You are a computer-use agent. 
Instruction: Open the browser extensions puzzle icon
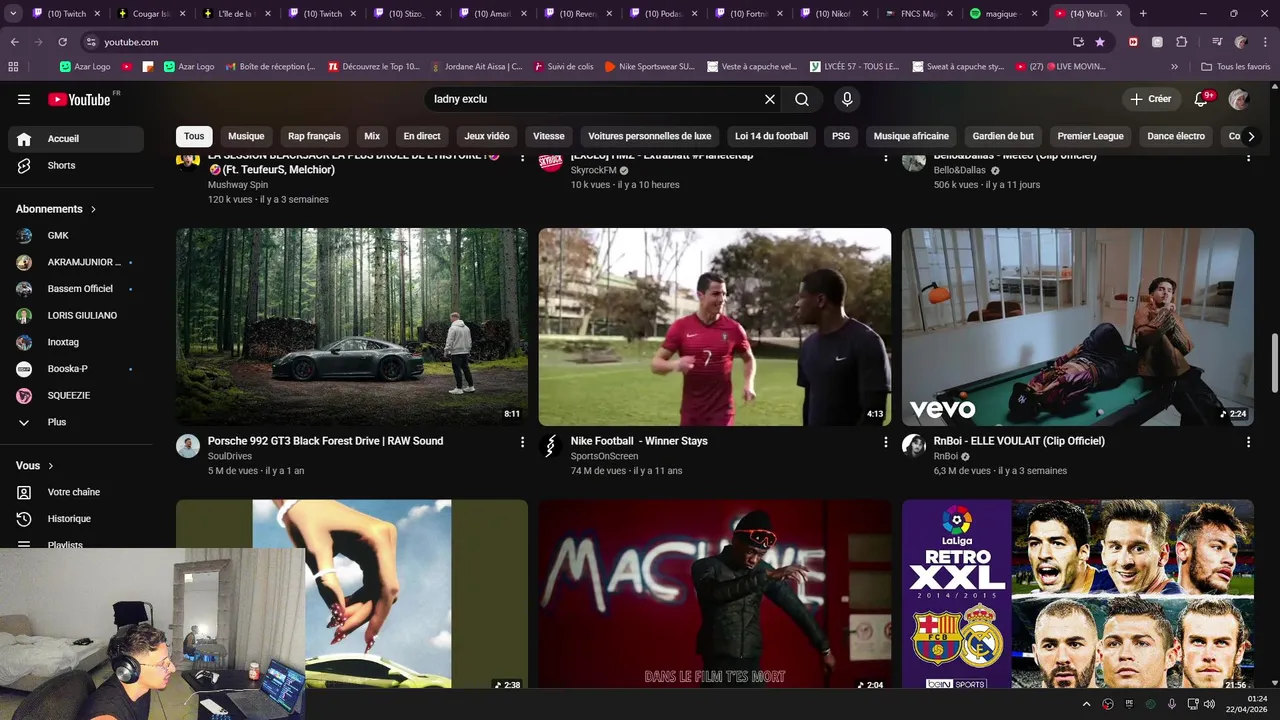click(x=1182, y=42)
